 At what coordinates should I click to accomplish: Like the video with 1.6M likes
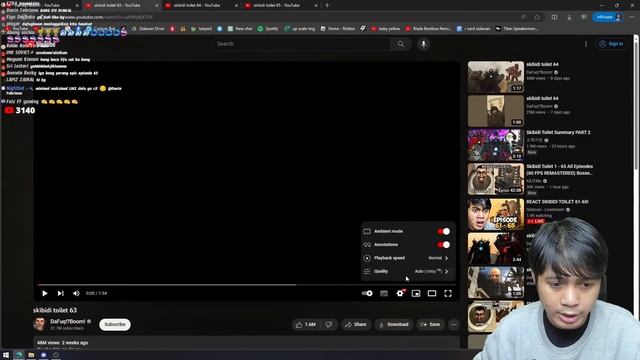(306, 324)
